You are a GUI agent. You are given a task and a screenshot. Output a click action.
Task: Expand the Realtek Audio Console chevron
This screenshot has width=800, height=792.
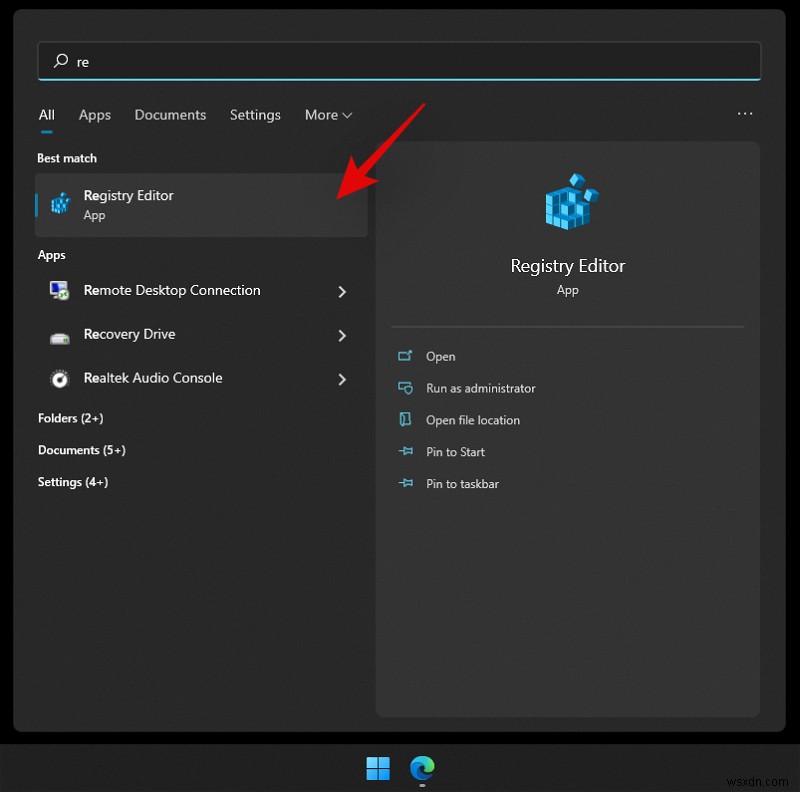click(342, 378)
